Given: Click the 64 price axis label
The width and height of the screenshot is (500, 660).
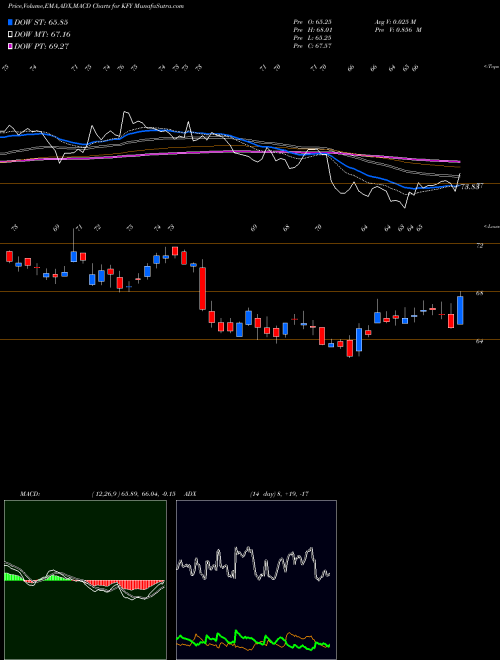Looking at the screenshot, I should click(x=479, y=341).
